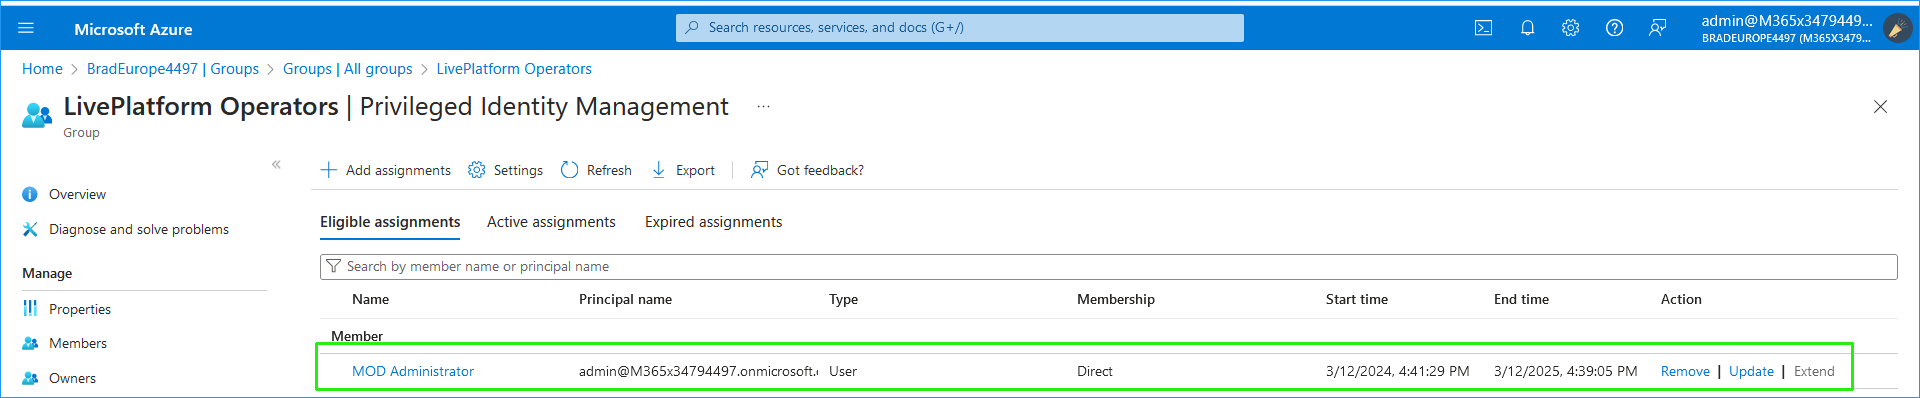Update the MOD Administrator assignment
Viewport: 1920px width, 398px height.
[1751, 371]
